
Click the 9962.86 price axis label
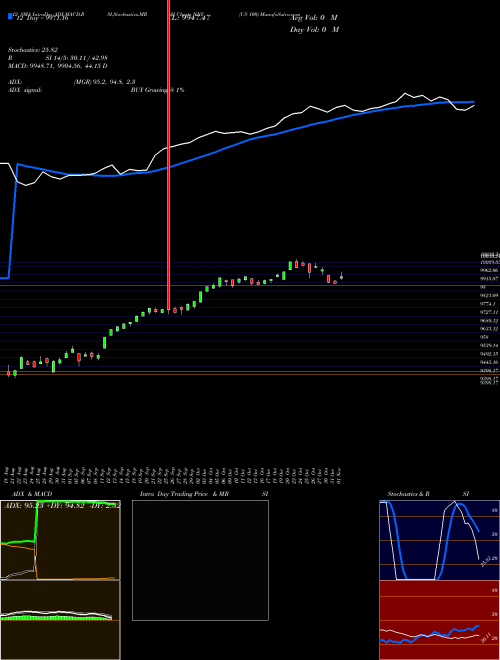pos(489,271)
